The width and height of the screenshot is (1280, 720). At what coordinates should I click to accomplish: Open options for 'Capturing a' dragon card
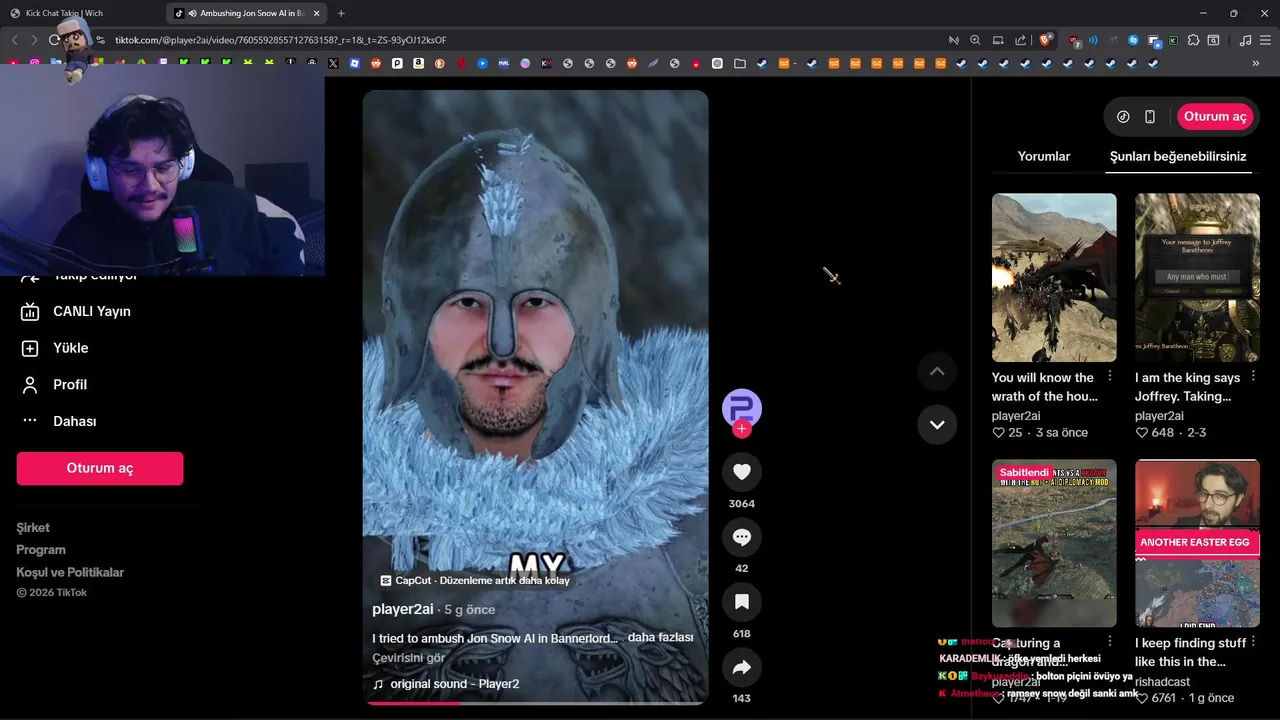coord(1110,641)
